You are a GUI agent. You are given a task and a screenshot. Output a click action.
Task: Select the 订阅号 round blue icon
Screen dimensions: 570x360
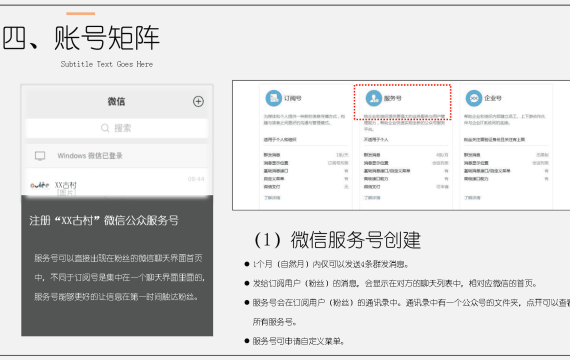point(274,98)
